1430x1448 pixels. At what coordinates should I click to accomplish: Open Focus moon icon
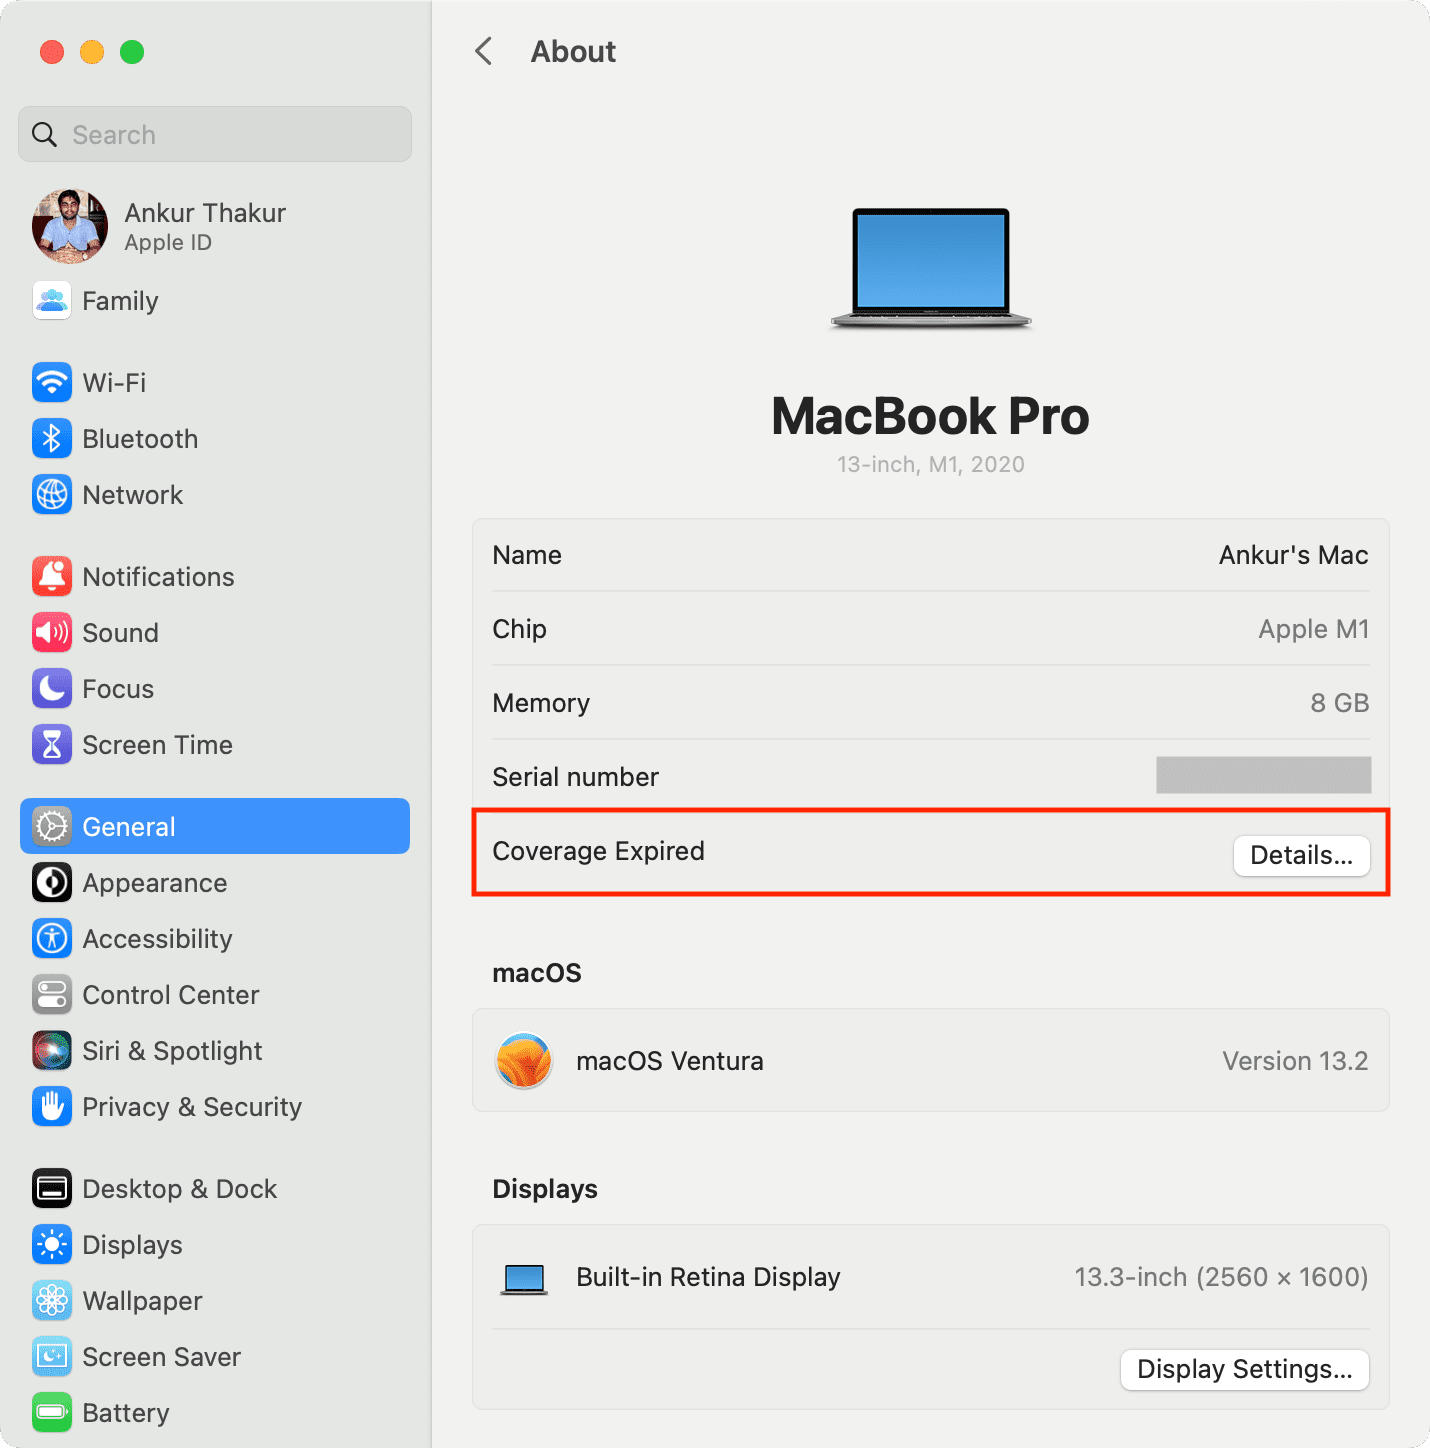pyautogui.click(x=52, y=688)
